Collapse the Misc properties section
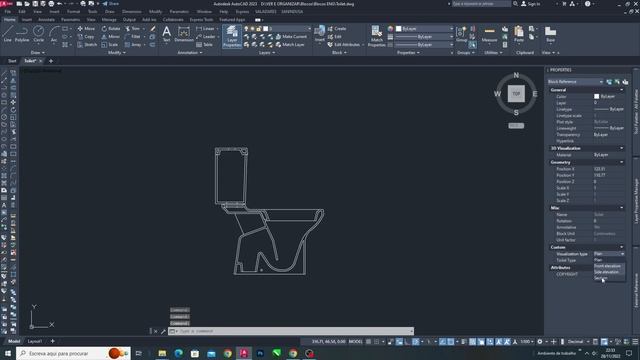Viewport: 640px width, 360px height. 622,208
